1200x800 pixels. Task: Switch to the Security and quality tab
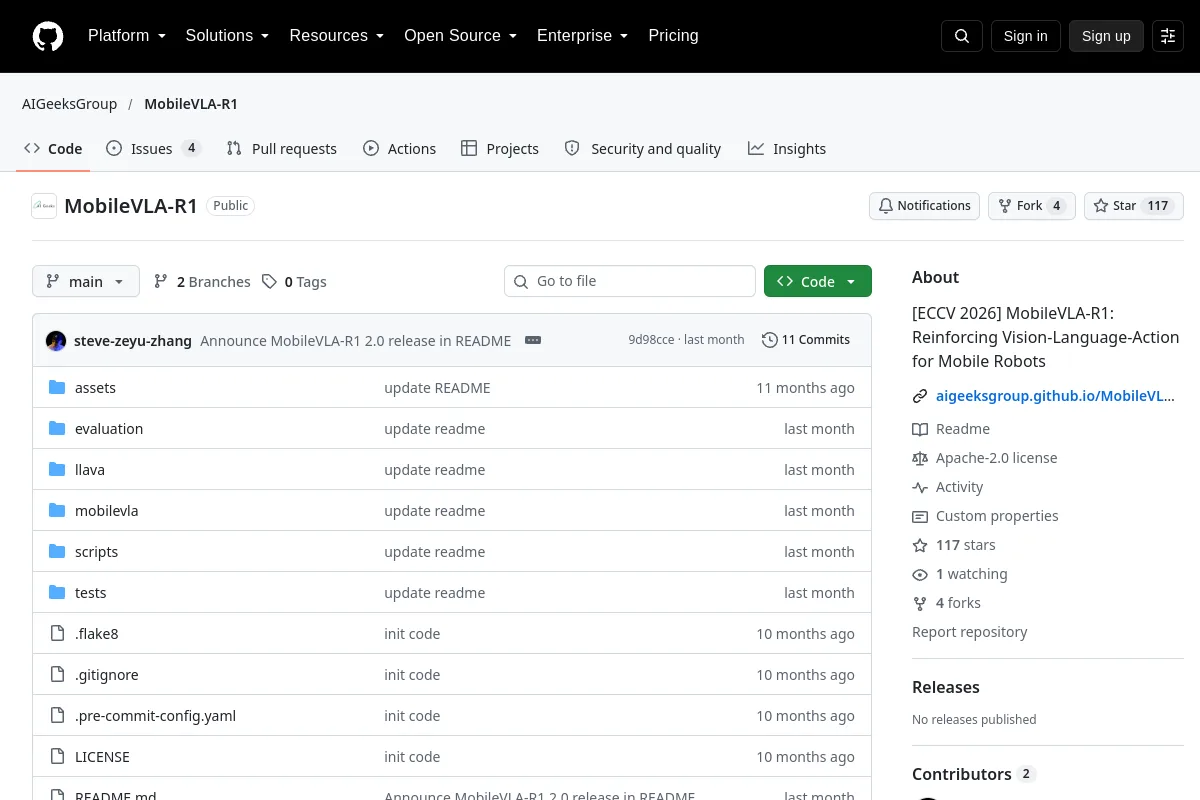[x=643, y=149]
